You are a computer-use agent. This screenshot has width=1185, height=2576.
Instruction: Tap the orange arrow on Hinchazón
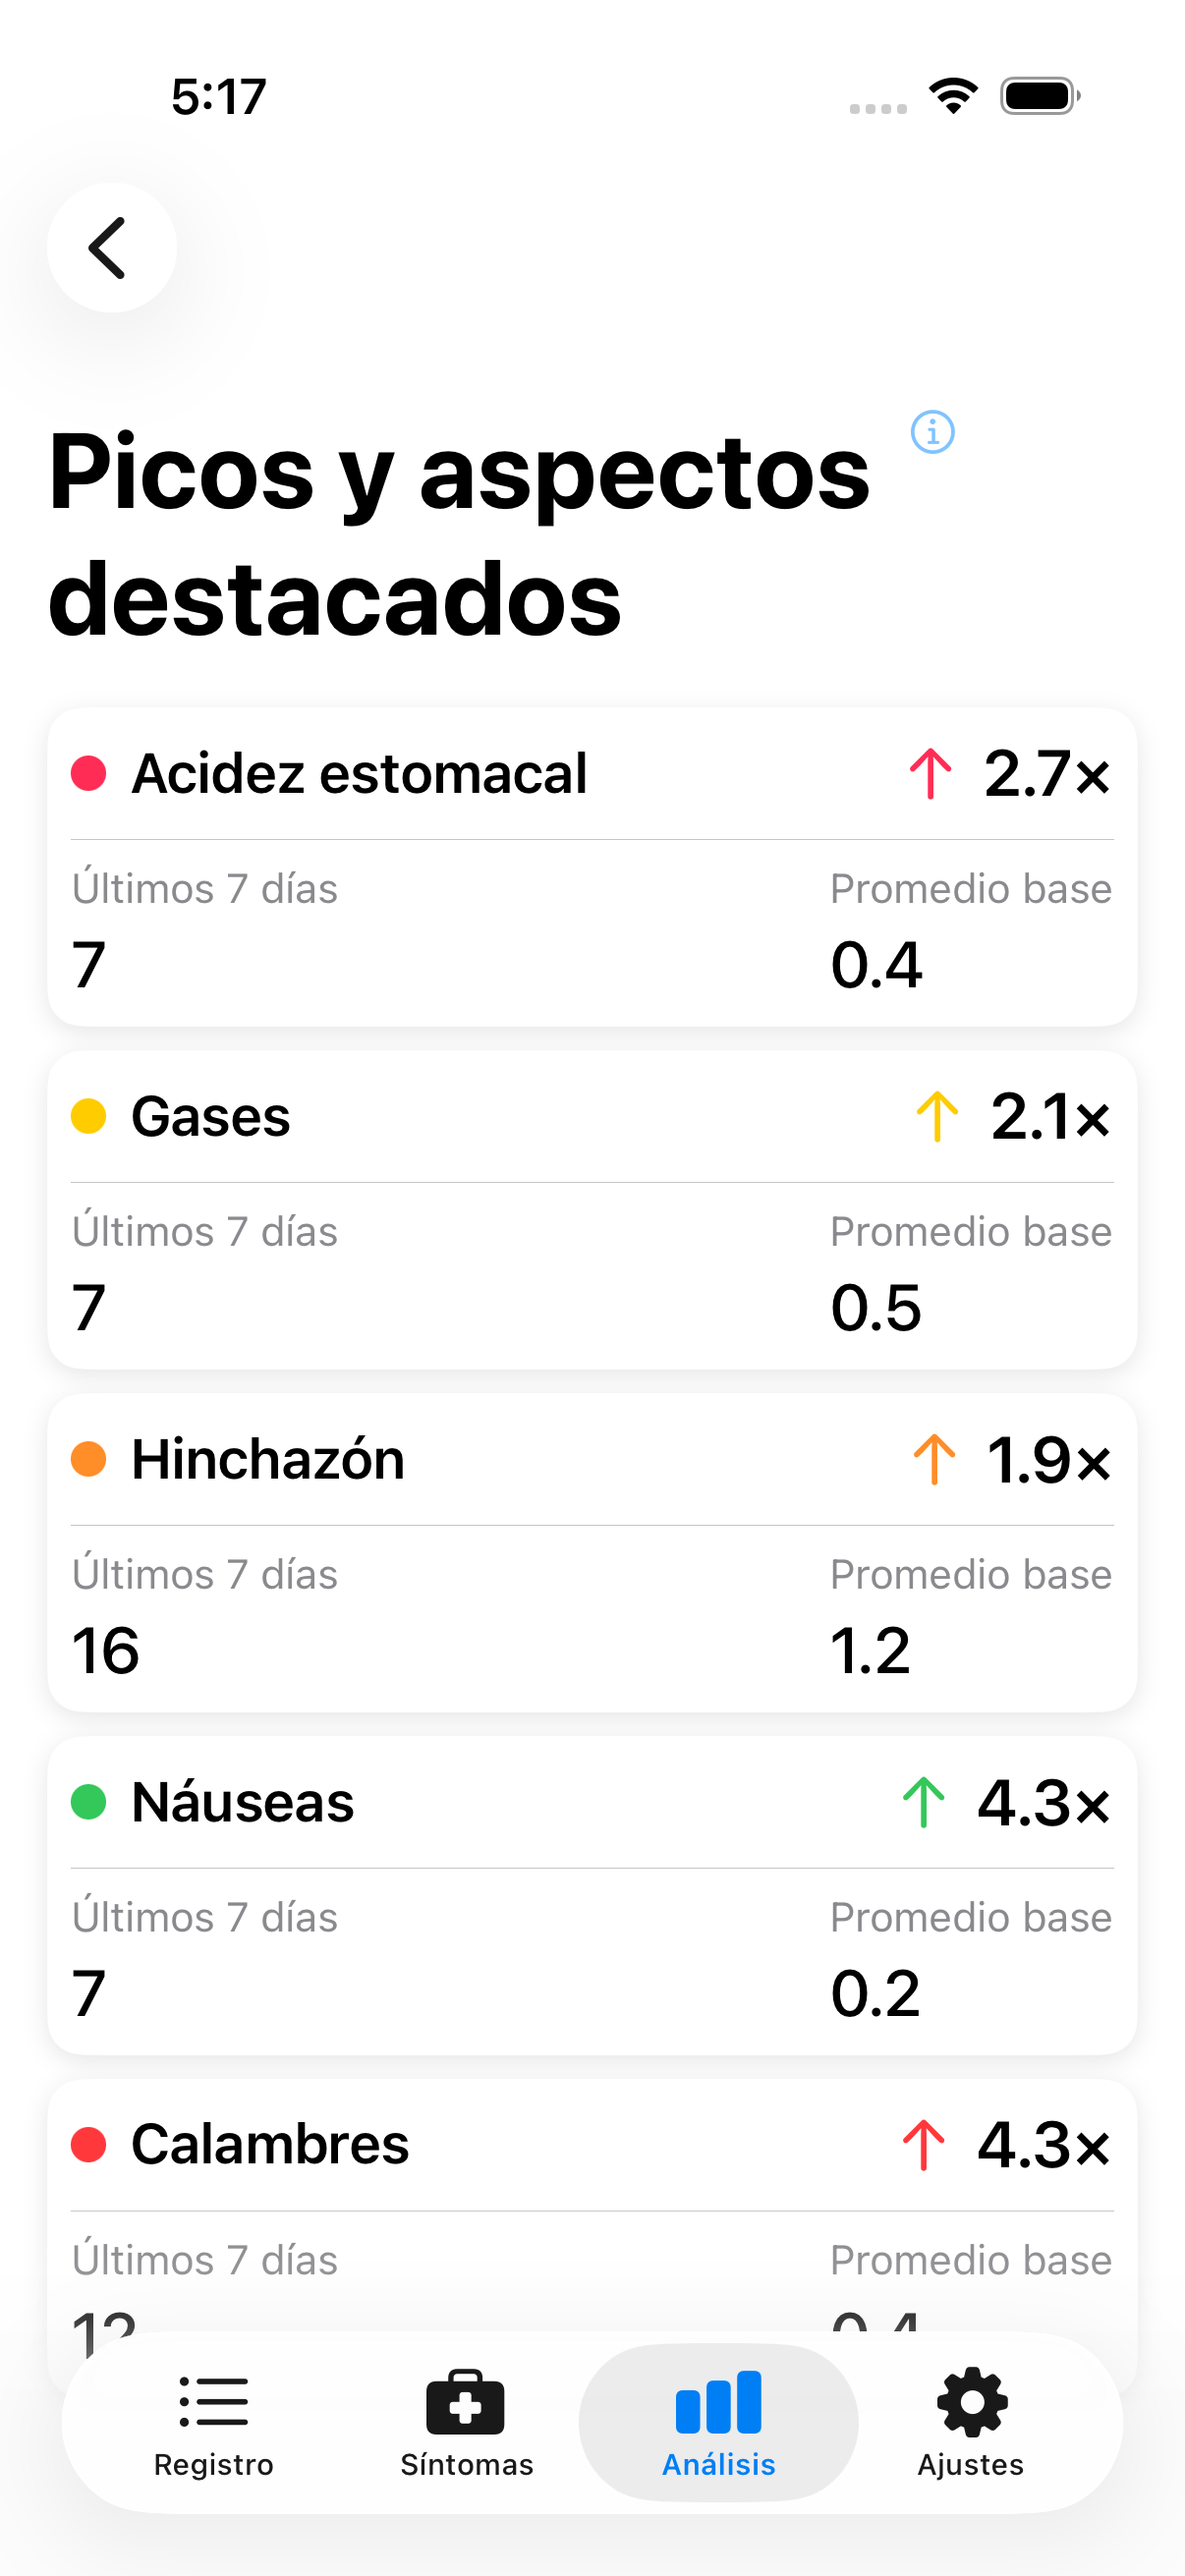click(x=934, y=1460)
